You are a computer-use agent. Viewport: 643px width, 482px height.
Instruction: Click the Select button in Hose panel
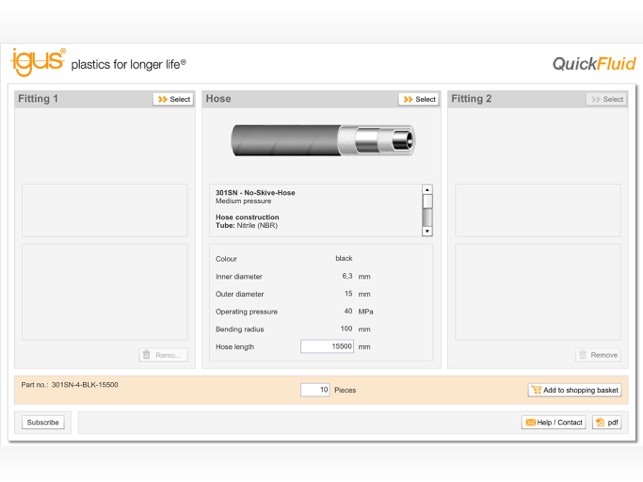pyautogui.click(x=418, y=99)
